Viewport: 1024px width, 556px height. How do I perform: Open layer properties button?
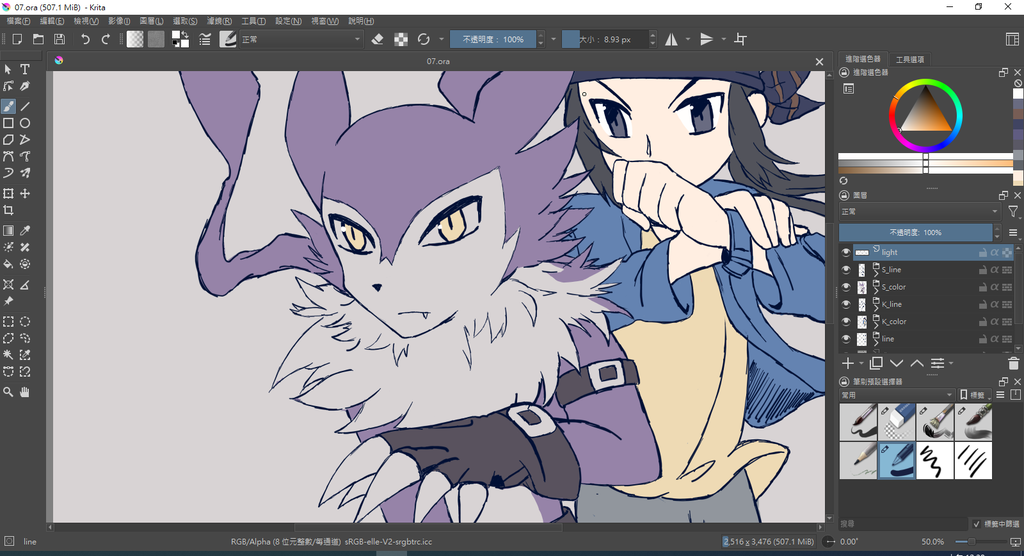coord(938,363)
